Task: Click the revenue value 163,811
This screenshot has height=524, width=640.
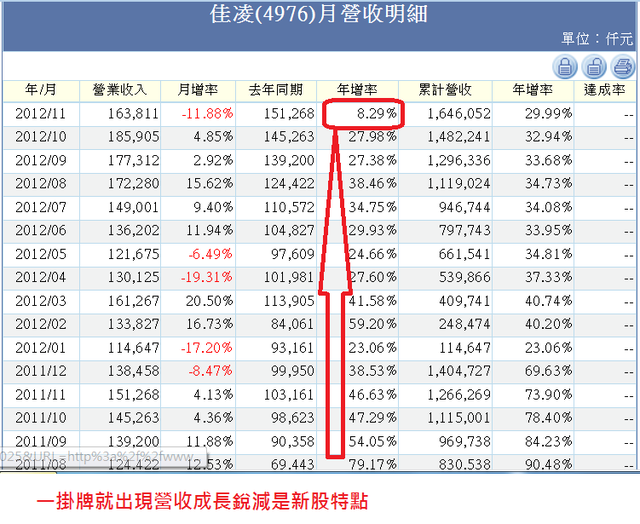Action: [x=133, y=113]
